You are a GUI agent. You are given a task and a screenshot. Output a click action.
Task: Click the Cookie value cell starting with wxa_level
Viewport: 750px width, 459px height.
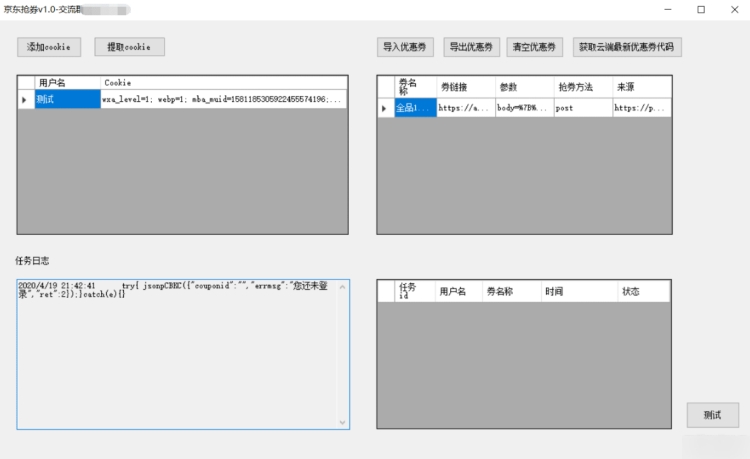point(222,100)
